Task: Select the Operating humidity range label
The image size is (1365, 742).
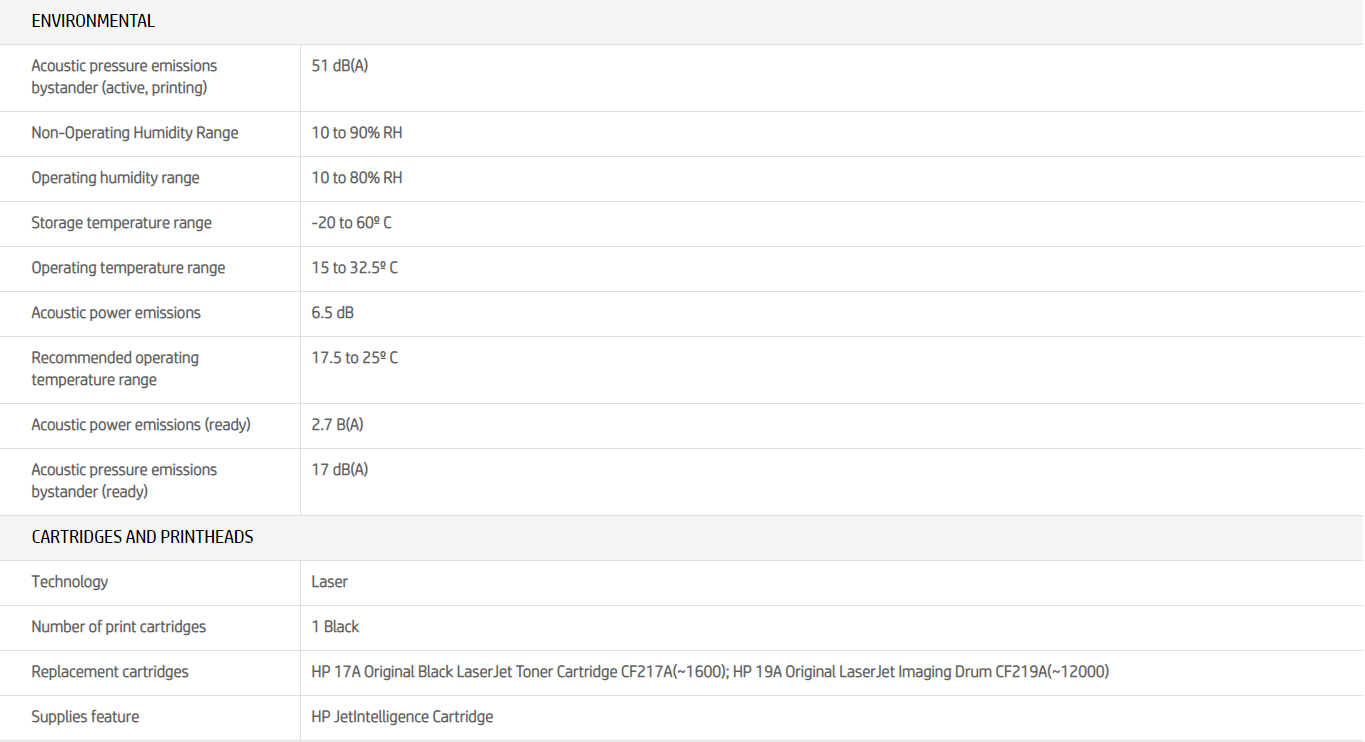Action: point(115,178)
